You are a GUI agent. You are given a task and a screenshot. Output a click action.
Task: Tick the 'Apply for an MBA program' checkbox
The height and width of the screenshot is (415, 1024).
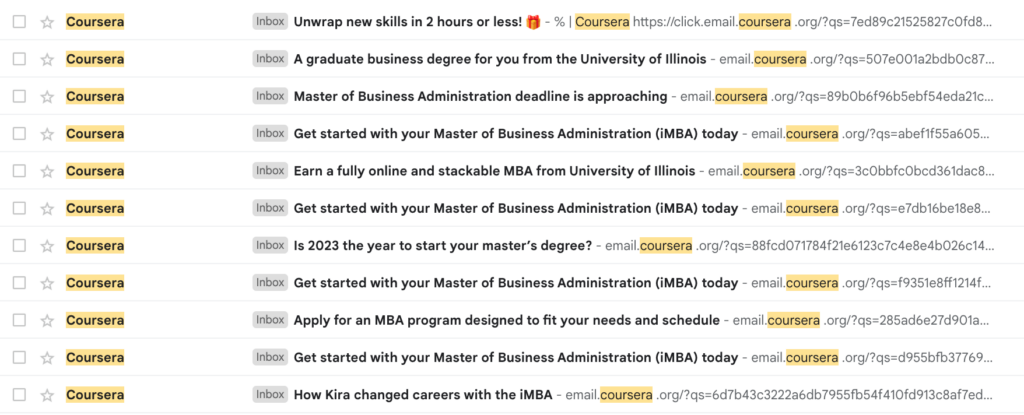tap(19, 321)
